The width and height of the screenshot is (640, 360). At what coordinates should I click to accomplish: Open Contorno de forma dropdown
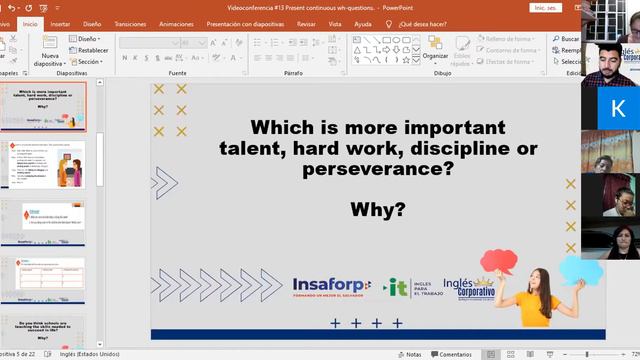coord(509,50)
